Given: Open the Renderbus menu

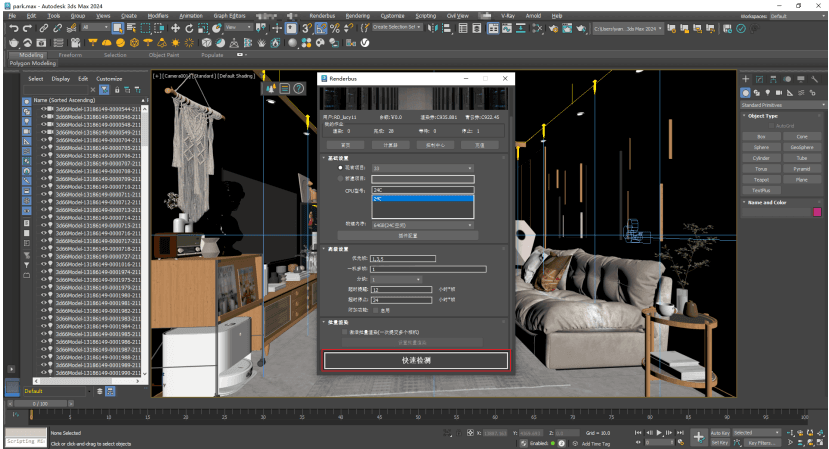Looking at the screenshot, I should point(322,16).
